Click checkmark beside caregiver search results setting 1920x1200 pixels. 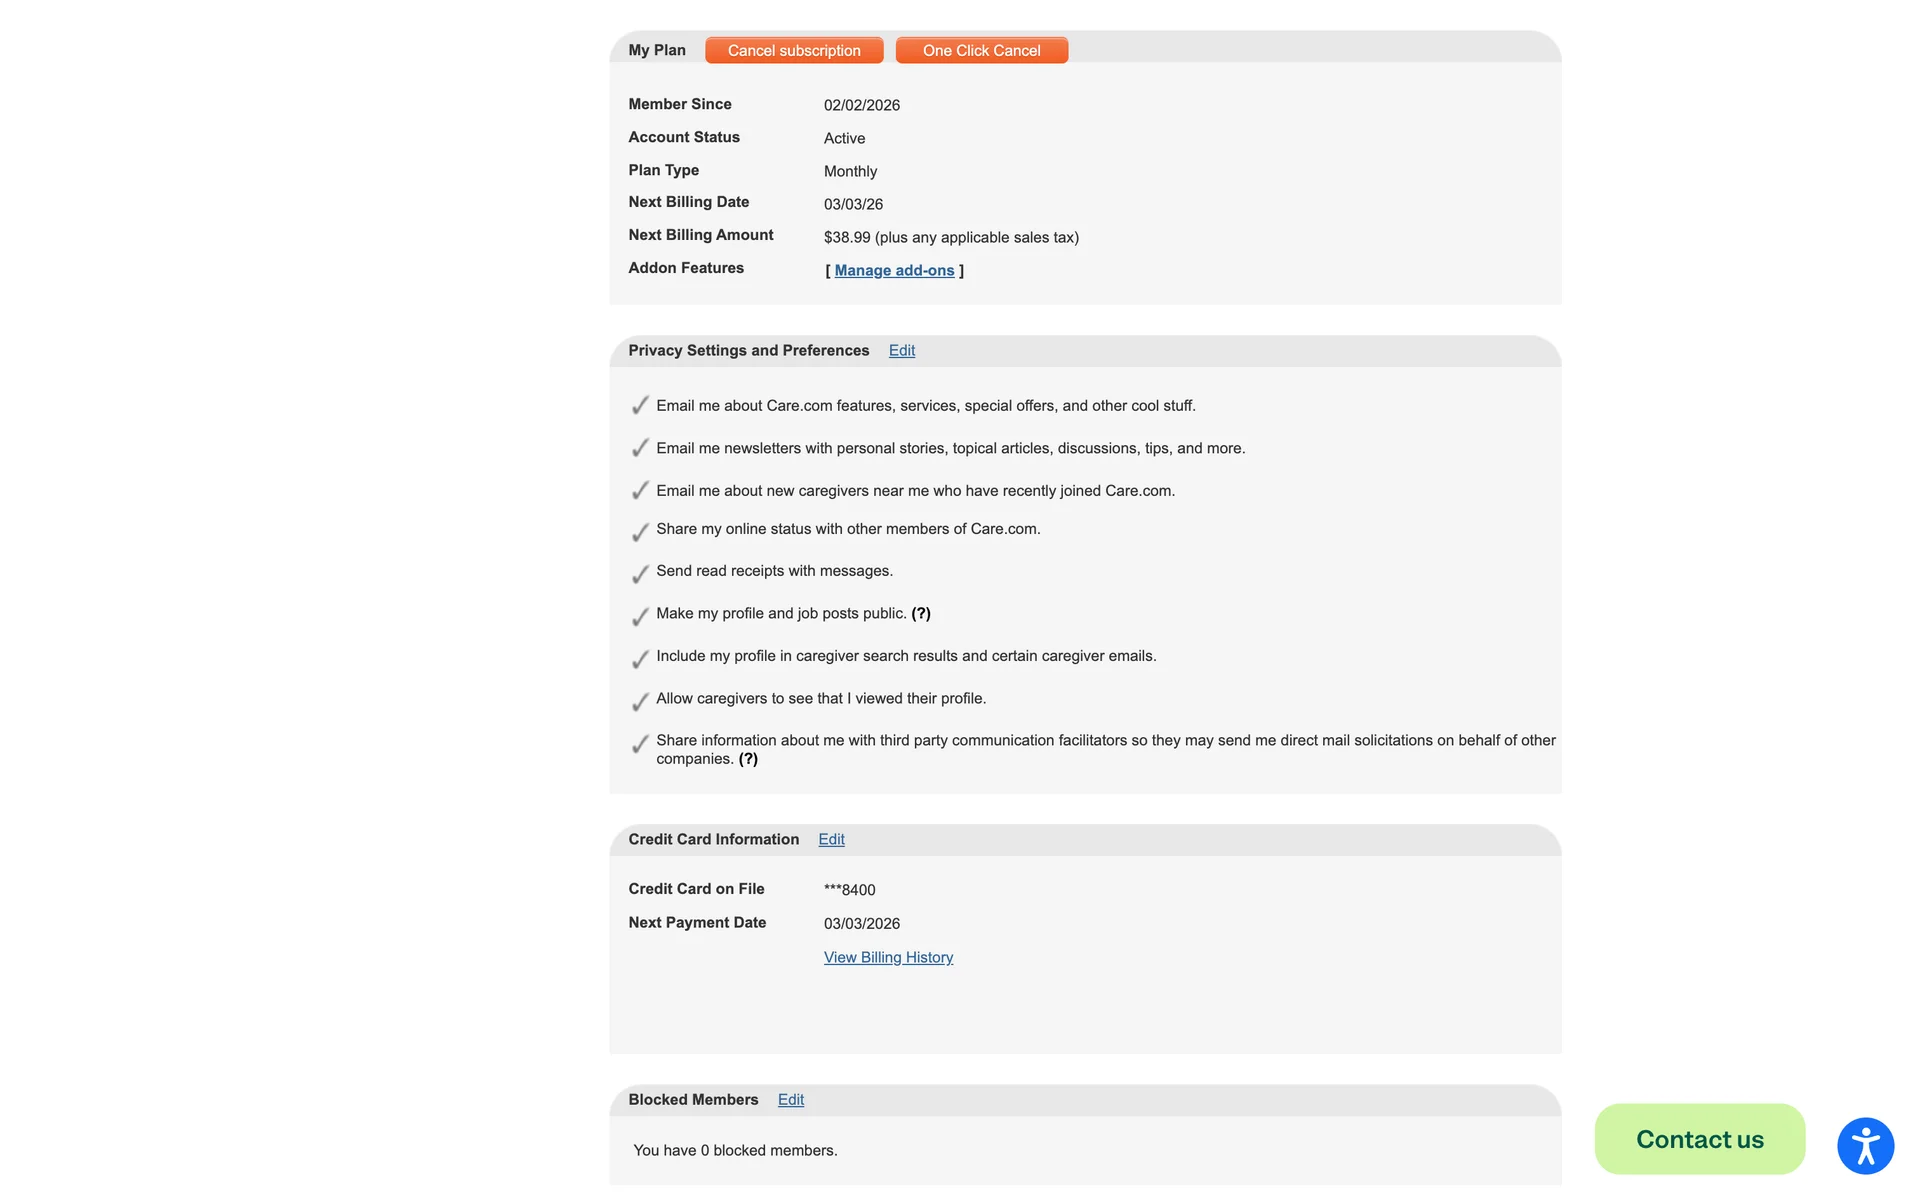point(640,659)
